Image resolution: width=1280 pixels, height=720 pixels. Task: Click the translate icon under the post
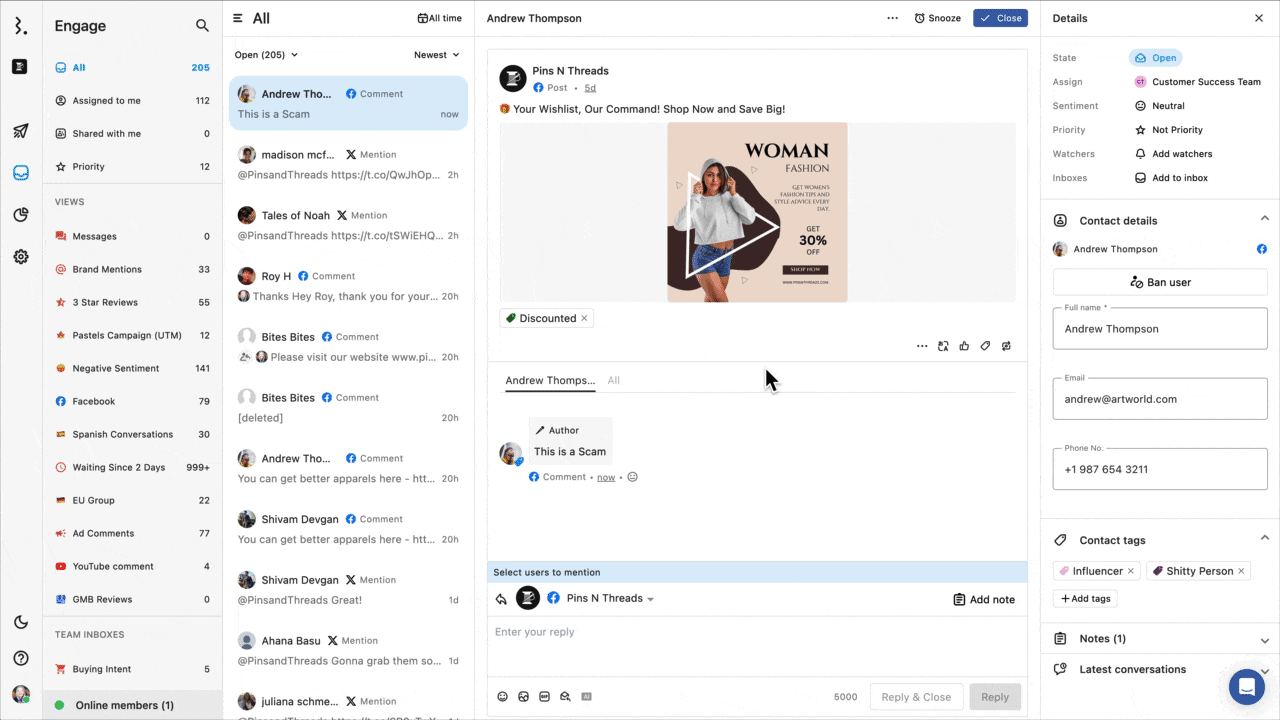(943, 346)
